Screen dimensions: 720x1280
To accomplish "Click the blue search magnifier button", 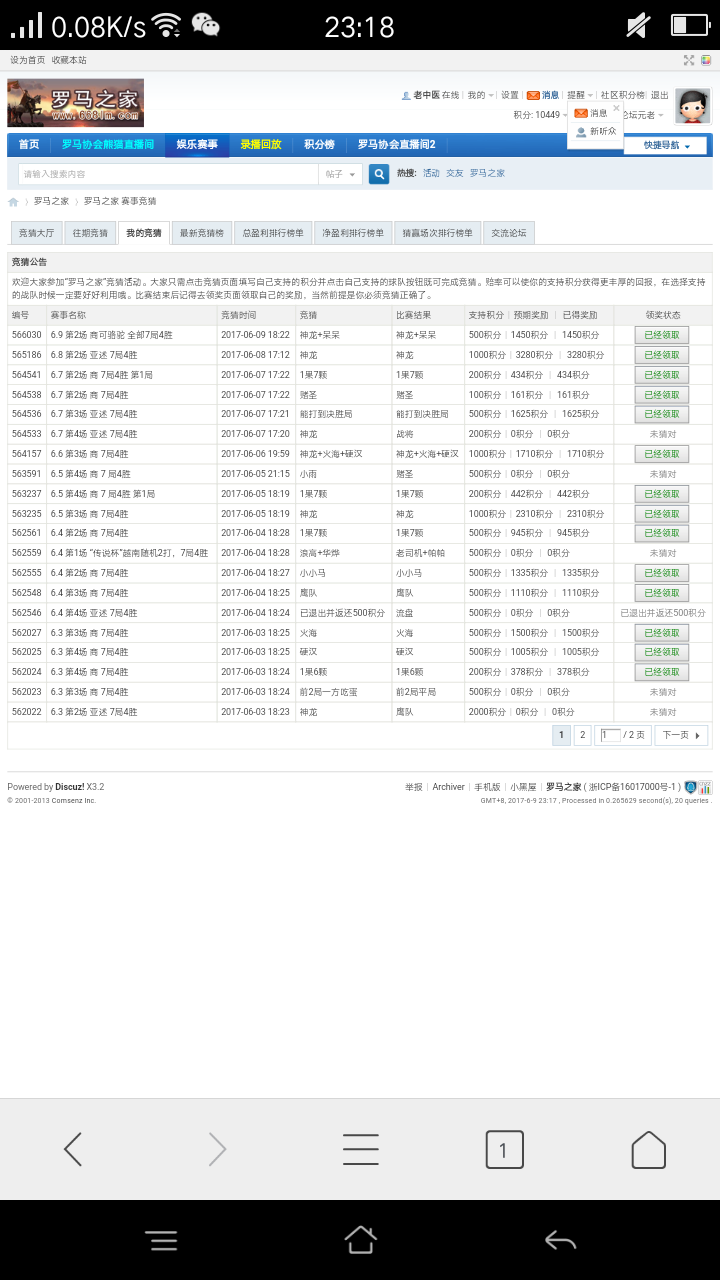I will pos(379,174).
